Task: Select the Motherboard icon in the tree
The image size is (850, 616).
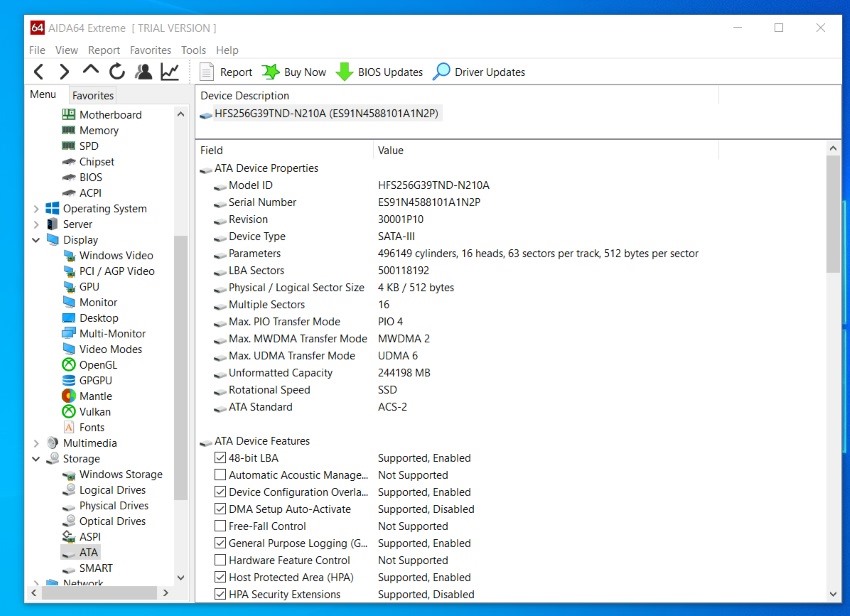Action: pyautogui.click(x=68, y=114)
